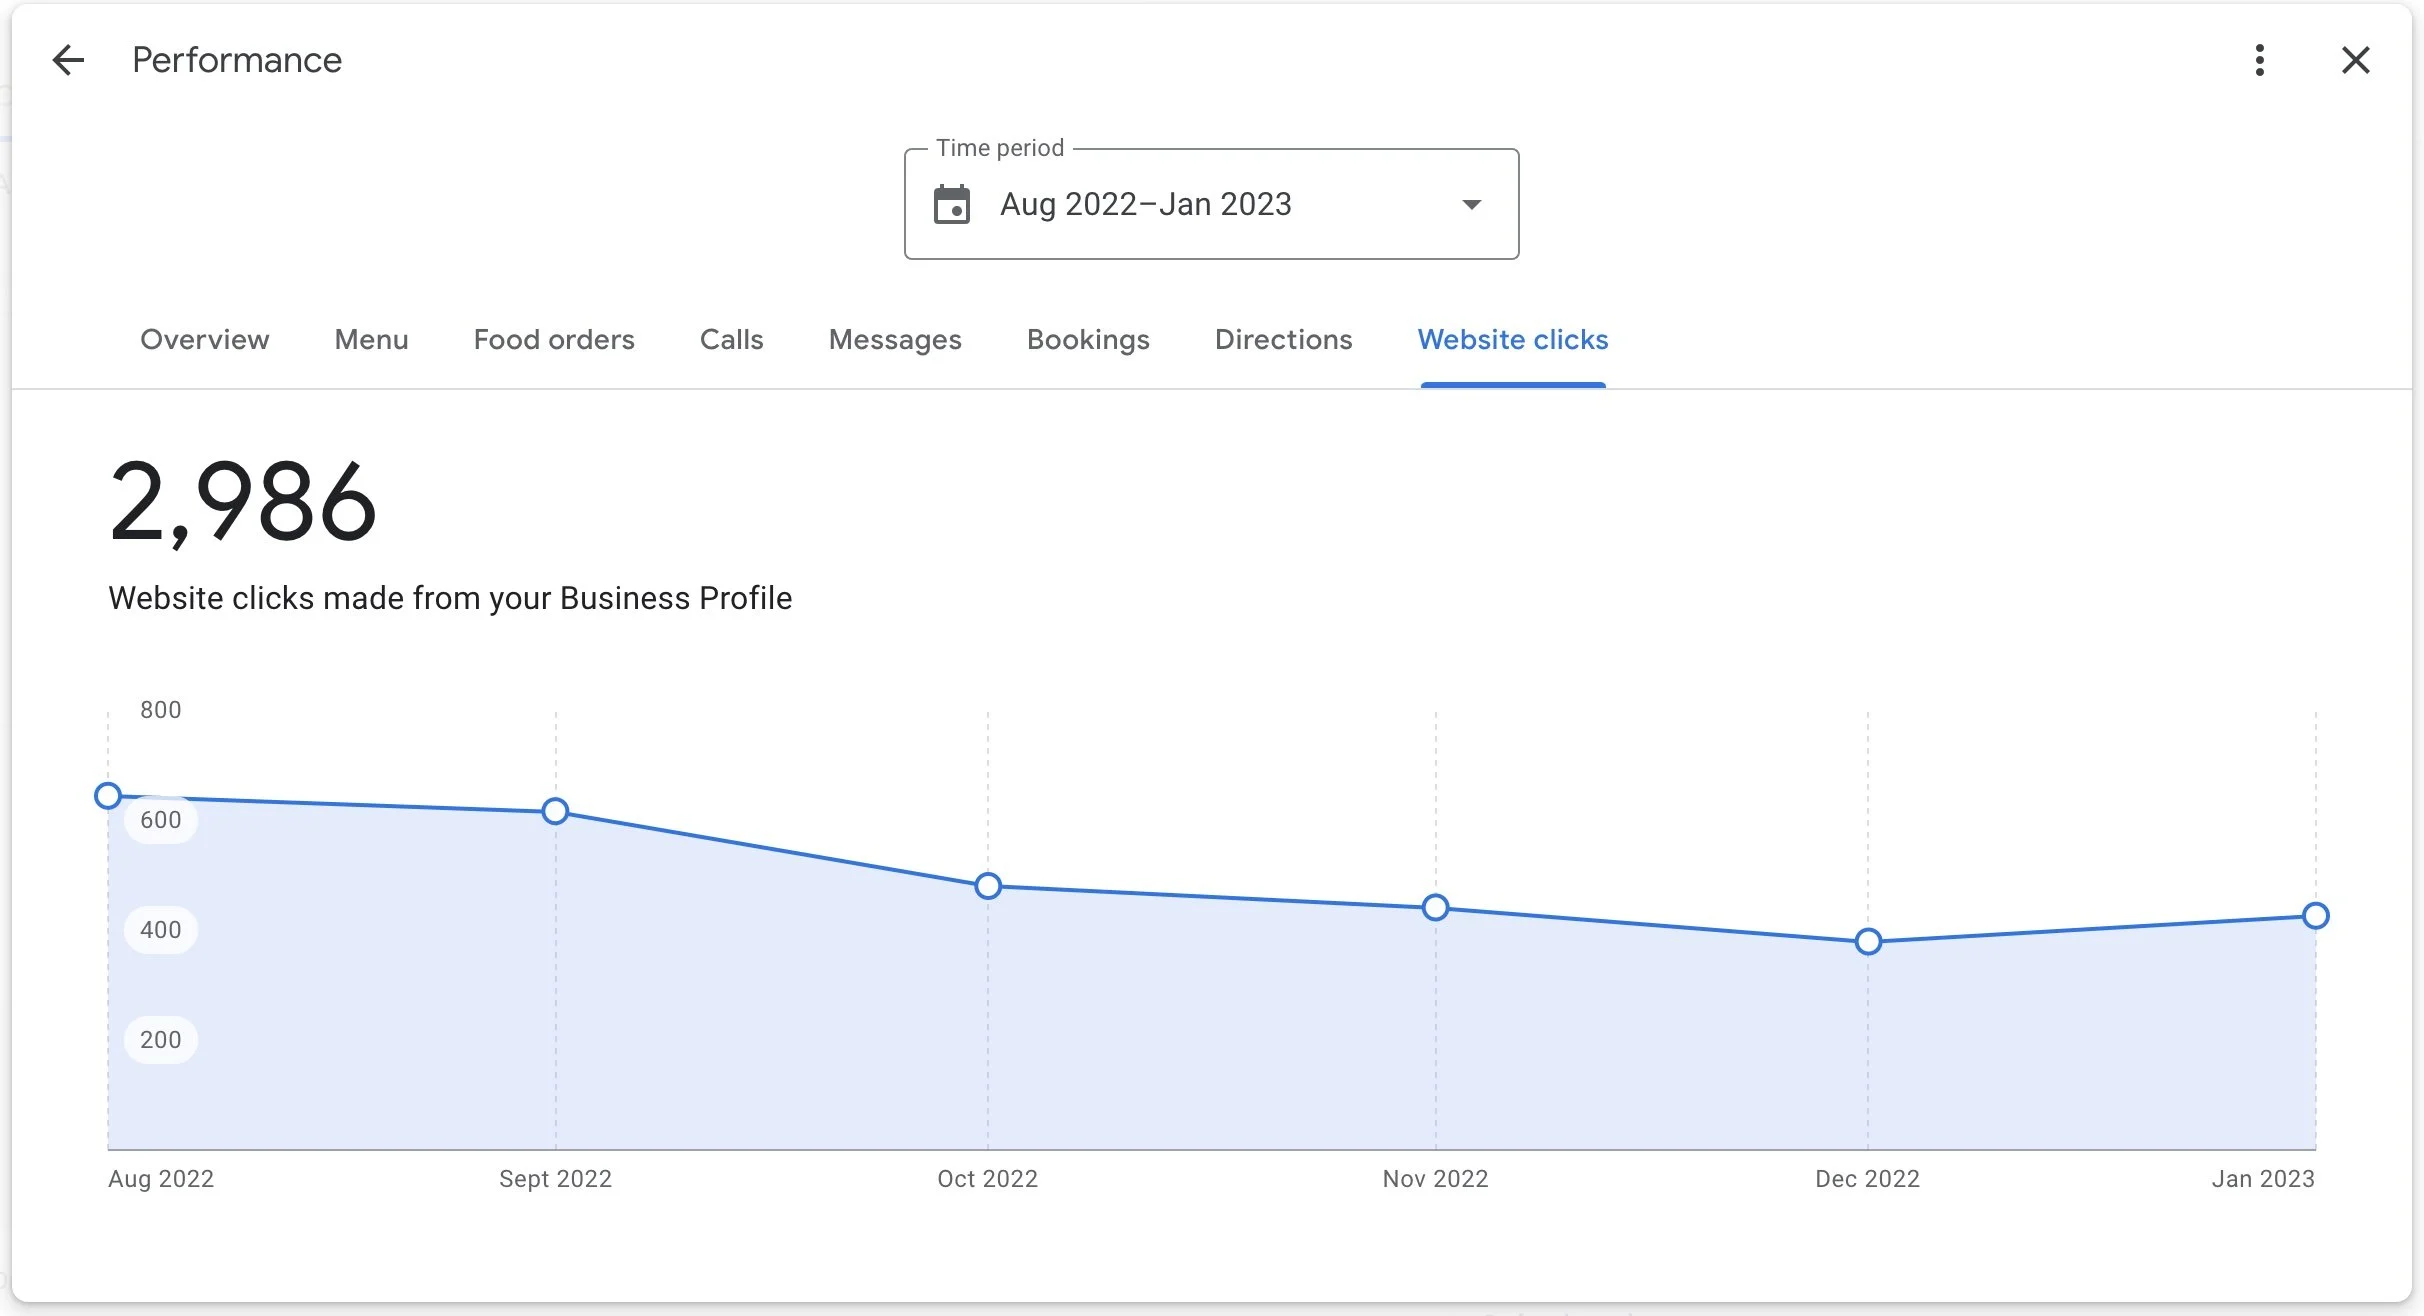Open the three-dot more options menu
2424x1316 pixels.
pyautogui.click(x=2259, y=60)
